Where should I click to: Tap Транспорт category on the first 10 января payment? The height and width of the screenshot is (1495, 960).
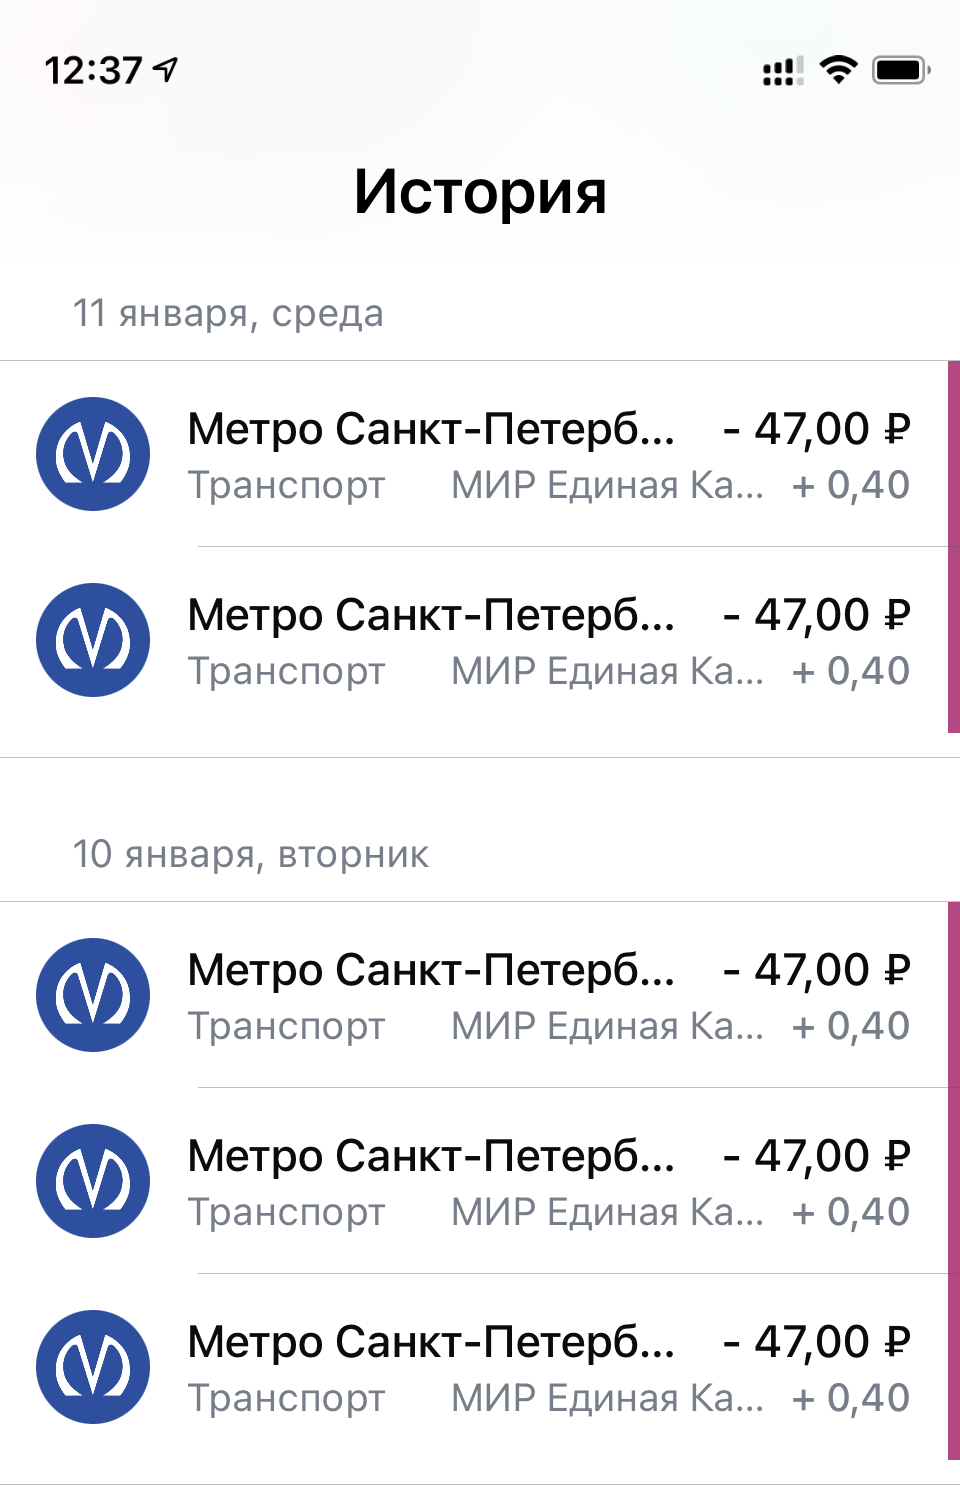(286, 1026)
